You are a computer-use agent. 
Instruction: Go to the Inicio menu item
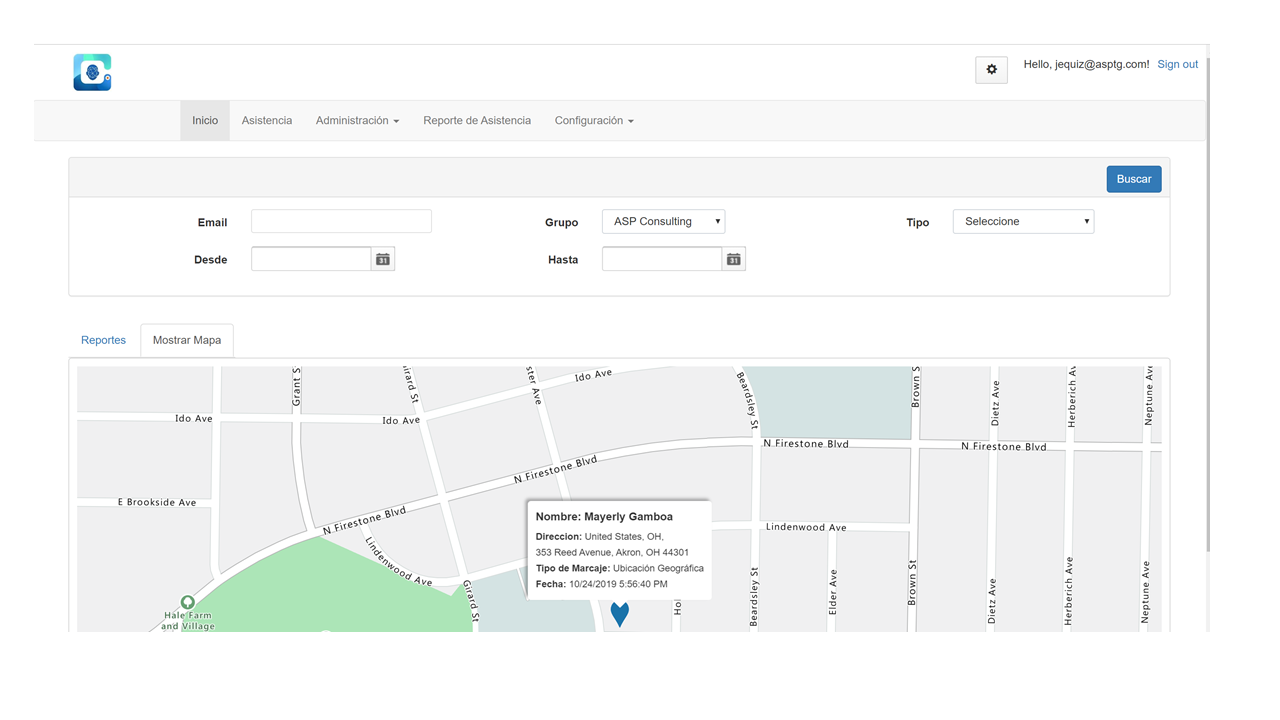tap(205, 120)
